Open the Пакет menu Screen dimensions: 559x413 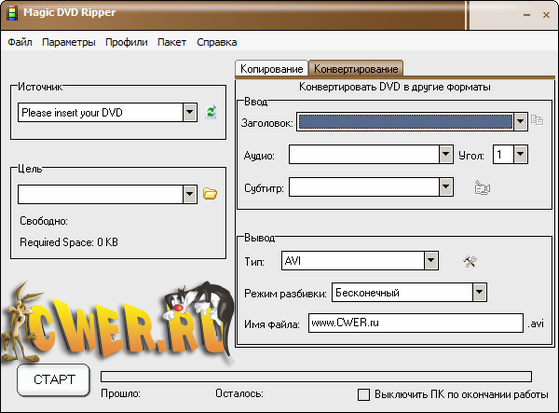[172, 42]
